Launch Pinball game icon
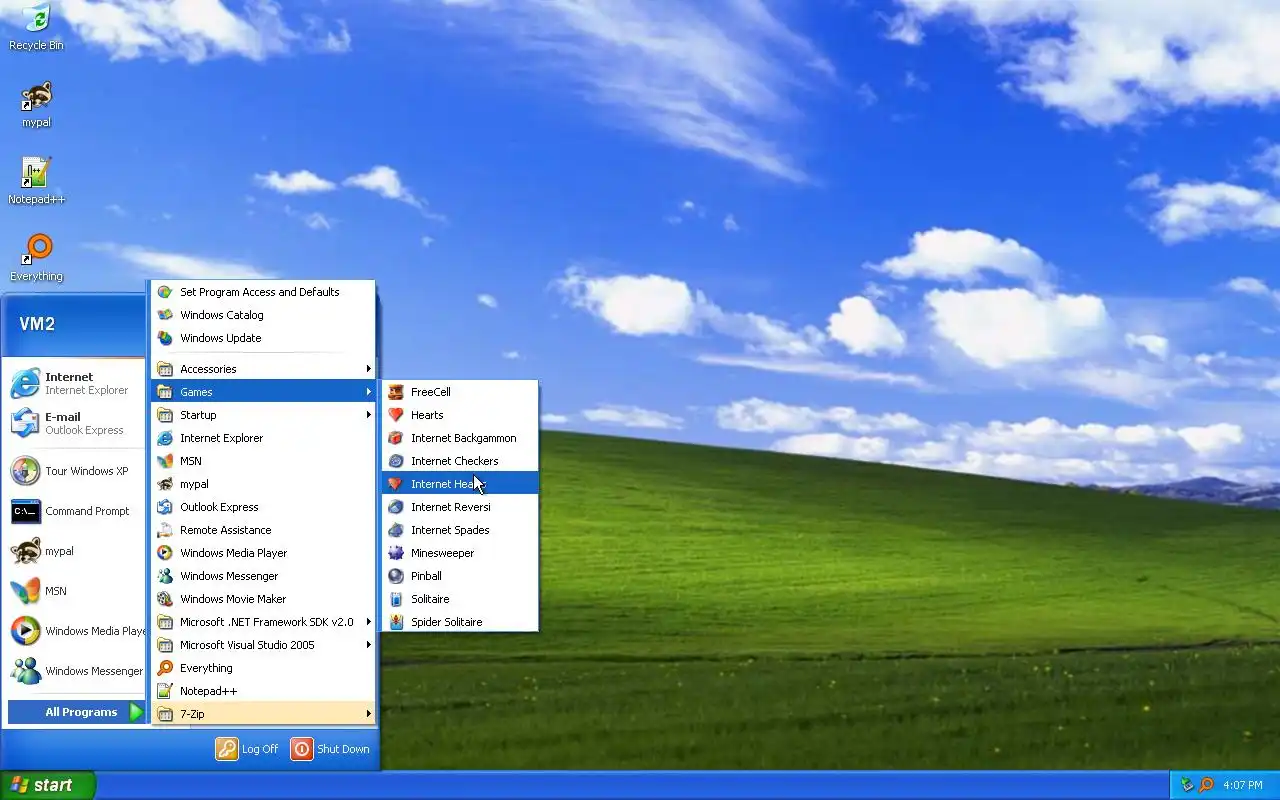This screenshot has height=800, width=1280. 396,576
